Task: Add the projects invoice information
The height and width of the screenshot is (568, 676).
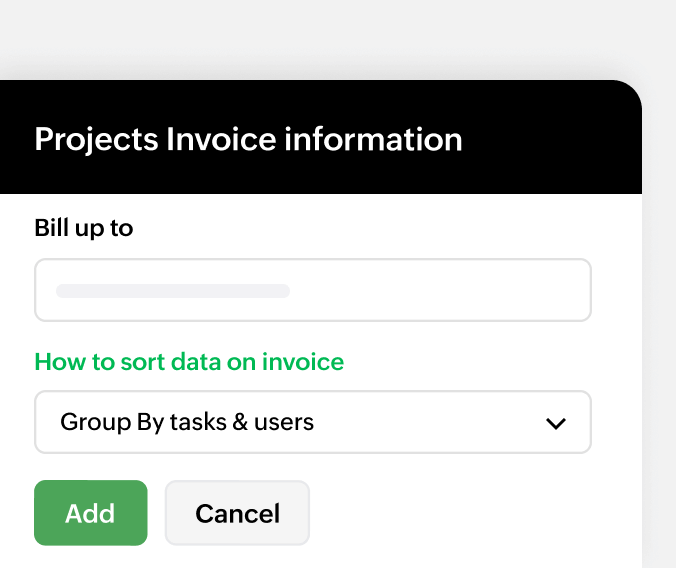Action: pyautogui.click(x=90, y=513)
